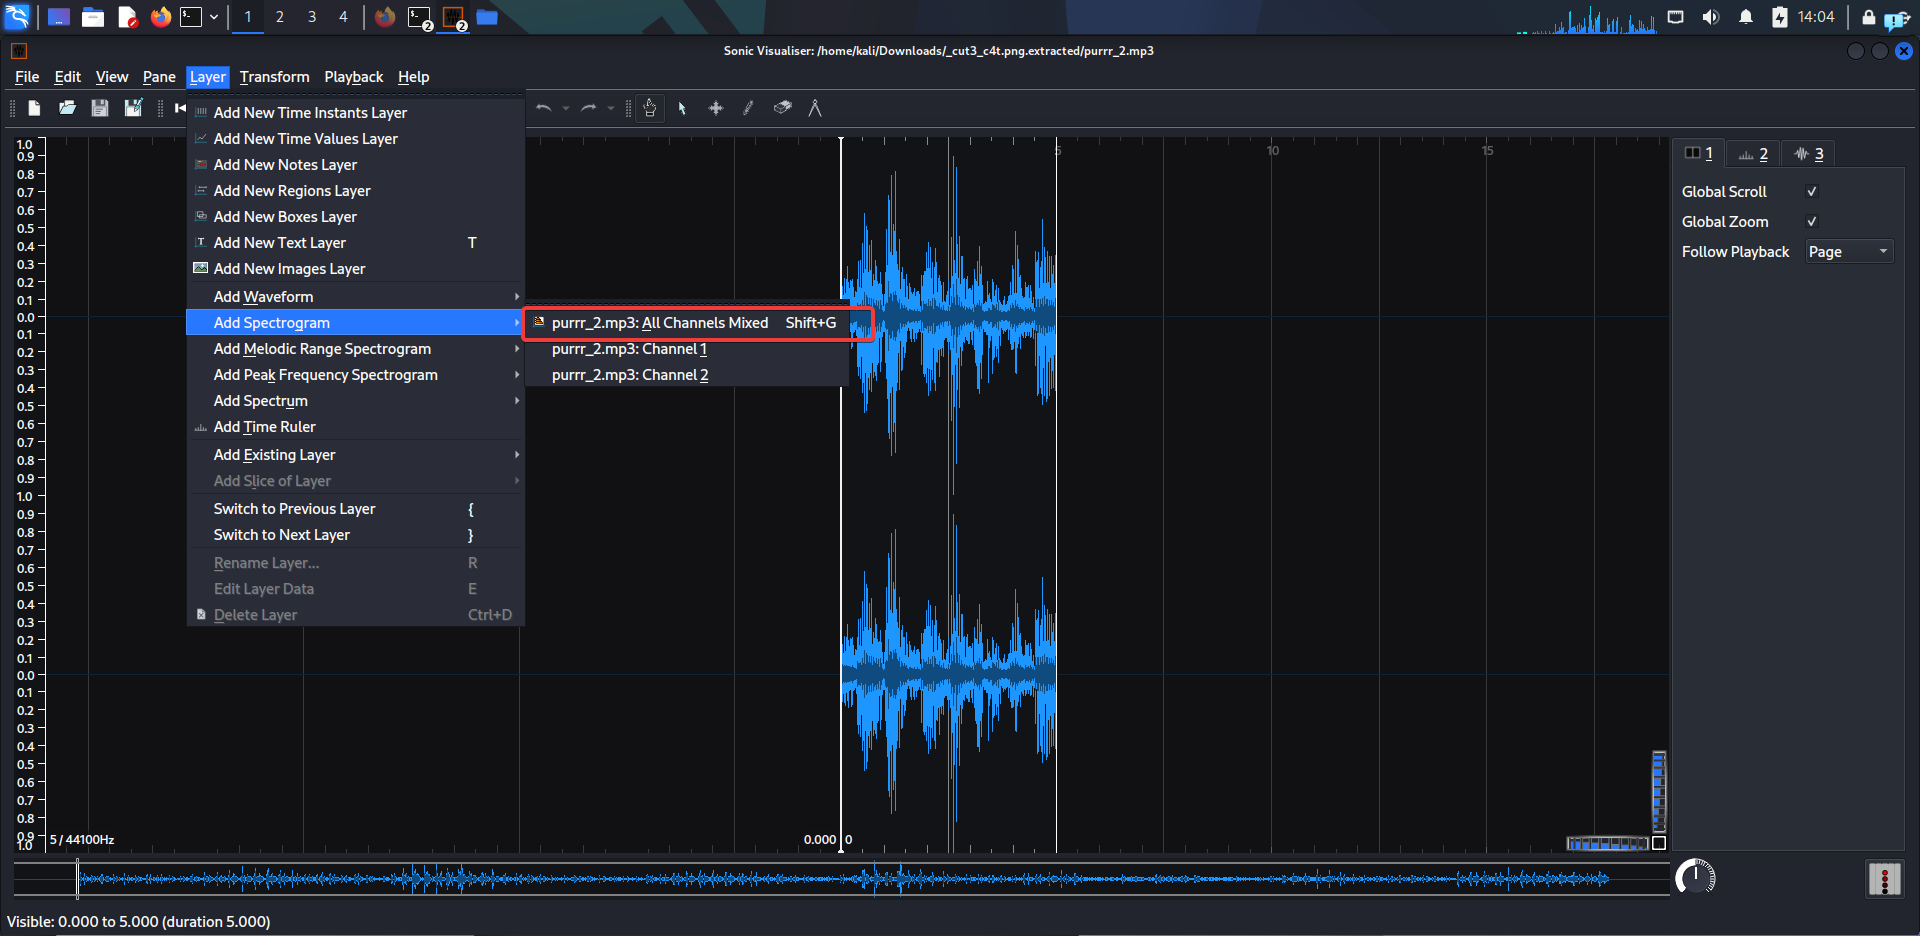Viewport: 1920px width, 936px height.
Task: Click the battery power icon in the tray
Action: pyautogui.click(x=1780, y=17)
